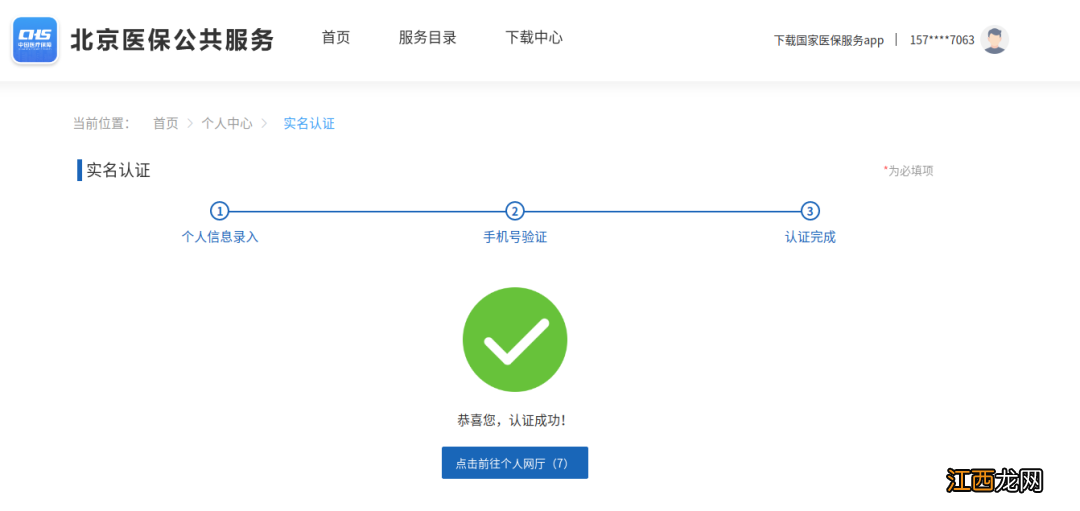Viewport: 1080px width, 511px height.
Task: Click the account number 157****7063
Action: [942, 40]
